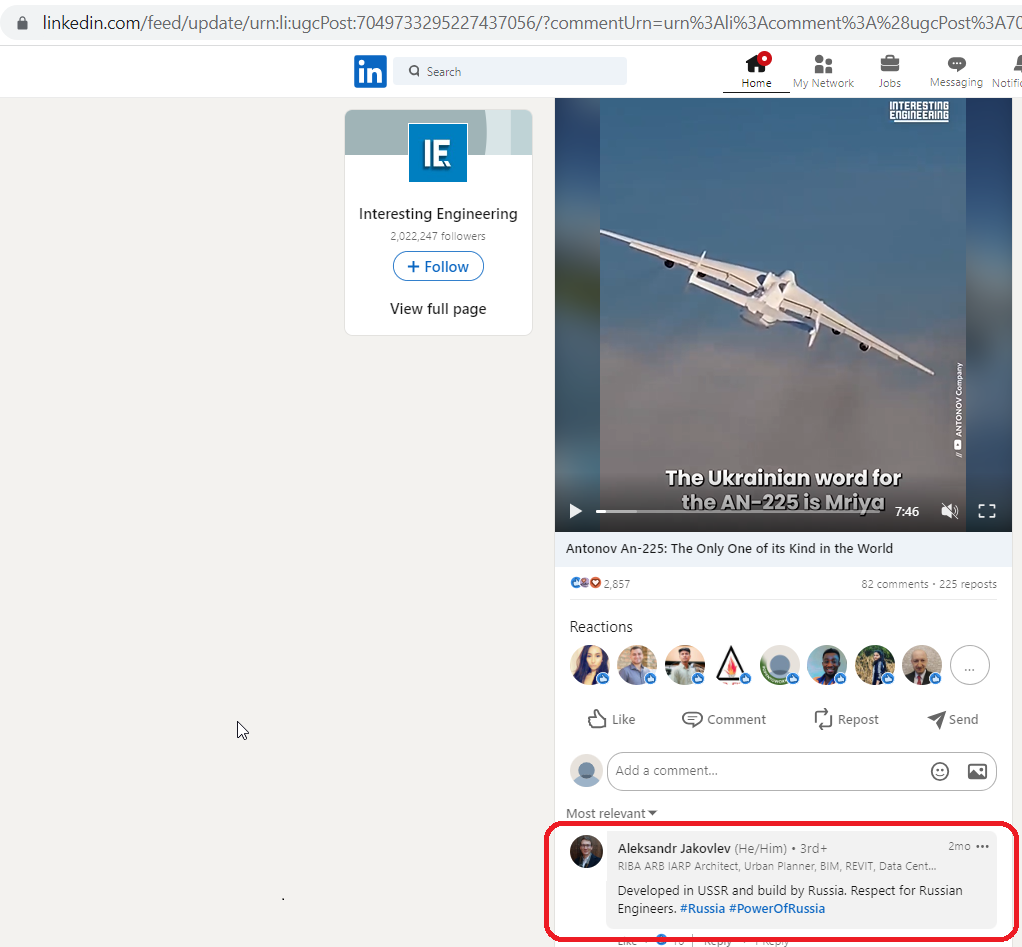The height and width of the screenshot is (947, 1022).
Task: Click Aleksandr Jakovlev's job headline text
Action: [777, 866]
